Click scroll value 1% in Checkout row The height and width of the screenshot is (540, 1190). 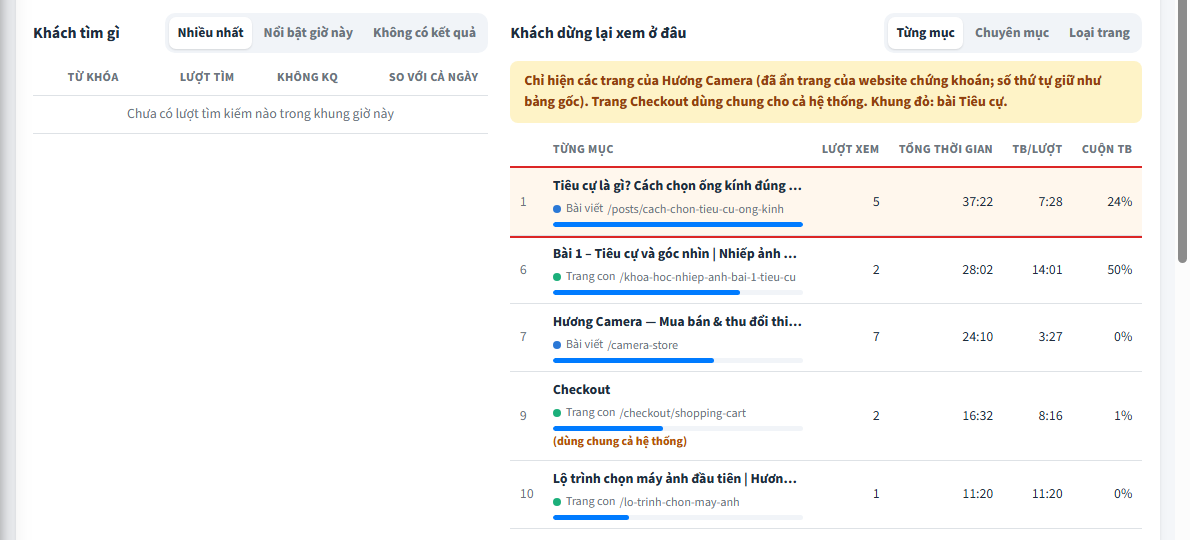pyautogui.click(x=1123, y=416)
